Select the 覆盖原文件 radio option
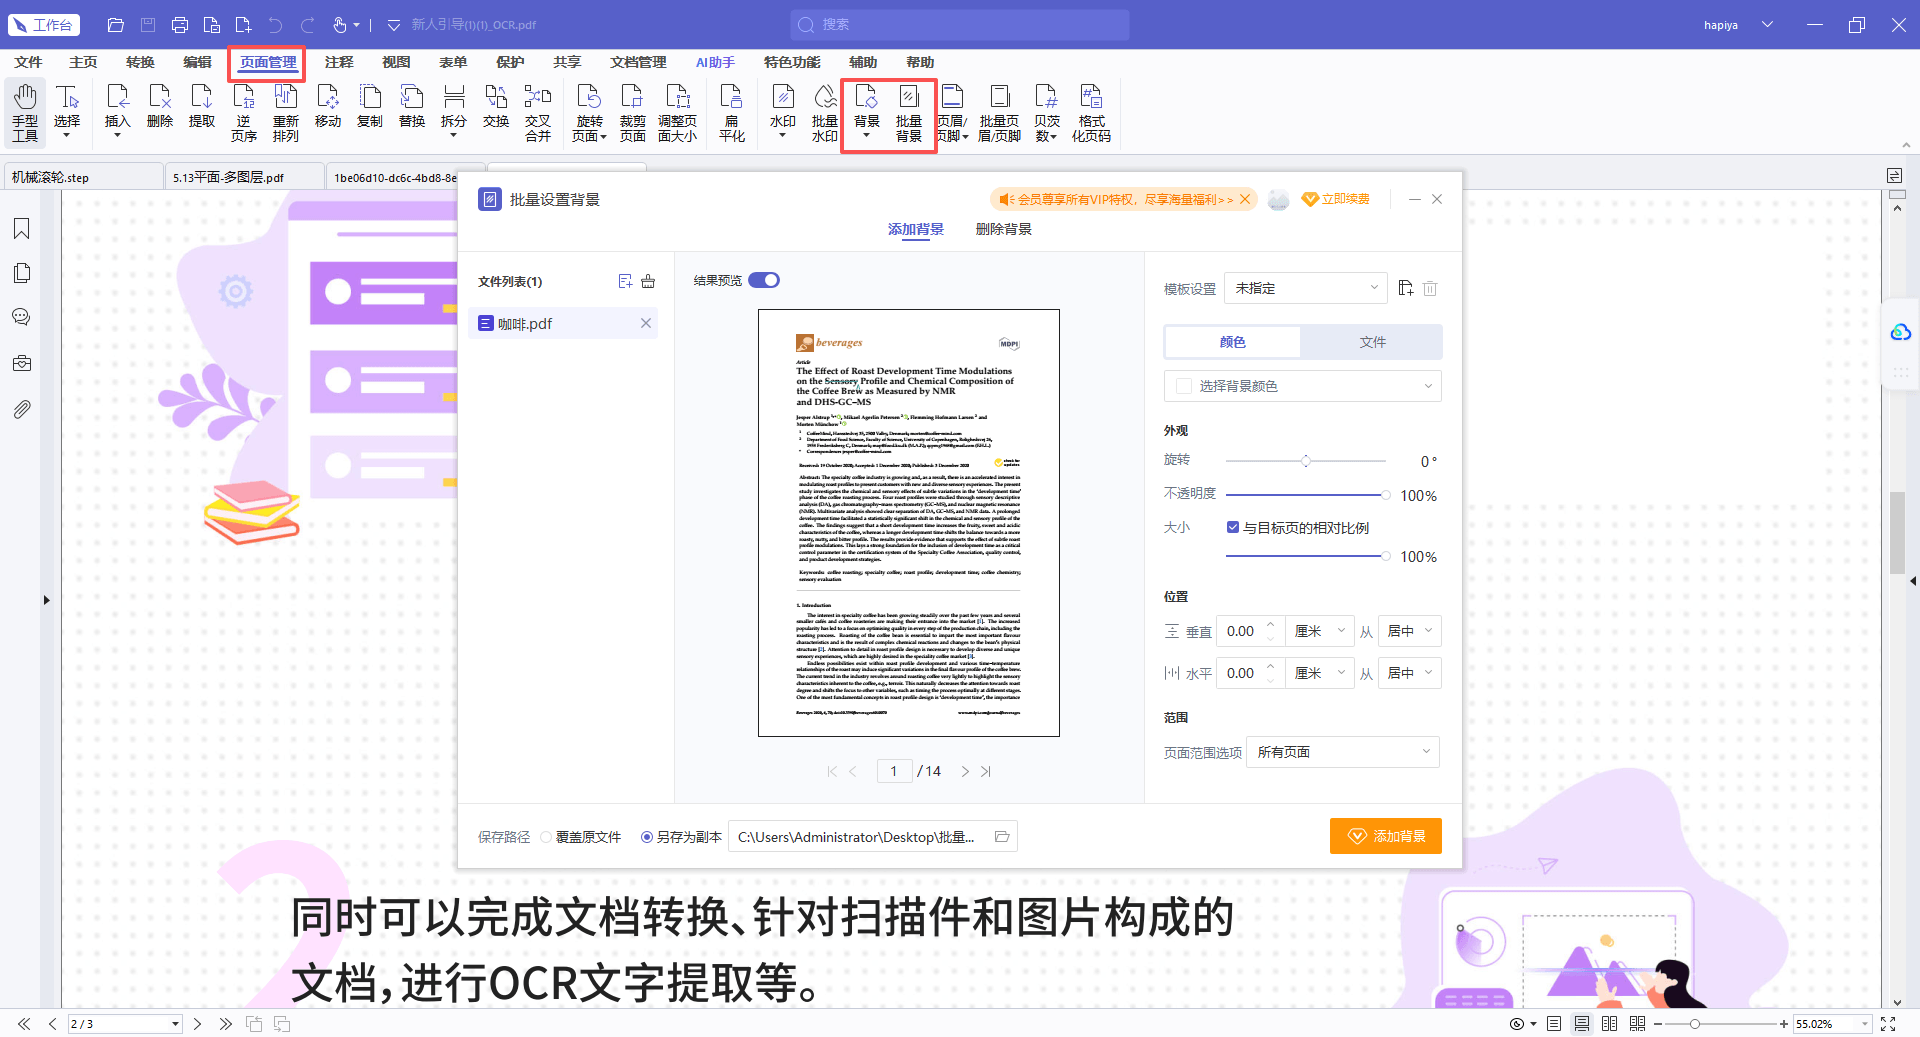Screen dimensions: 1920x1037 coord(546,837)
